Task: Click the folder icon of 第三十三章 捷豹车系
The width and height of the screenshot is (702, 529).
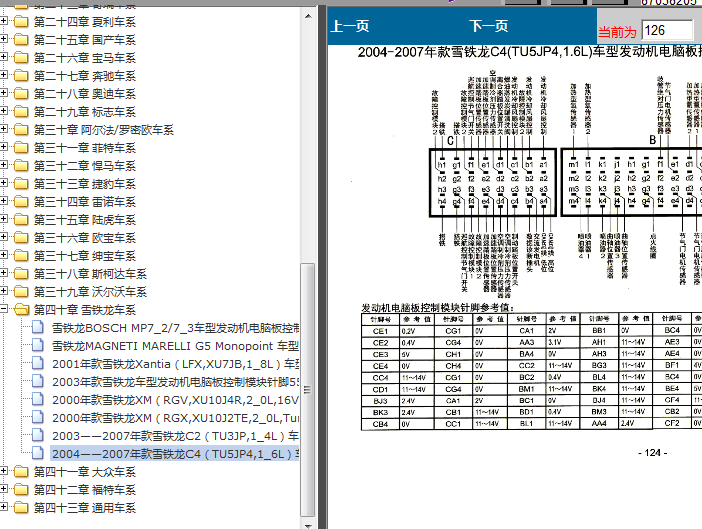Action: click(x=21, y=183)
